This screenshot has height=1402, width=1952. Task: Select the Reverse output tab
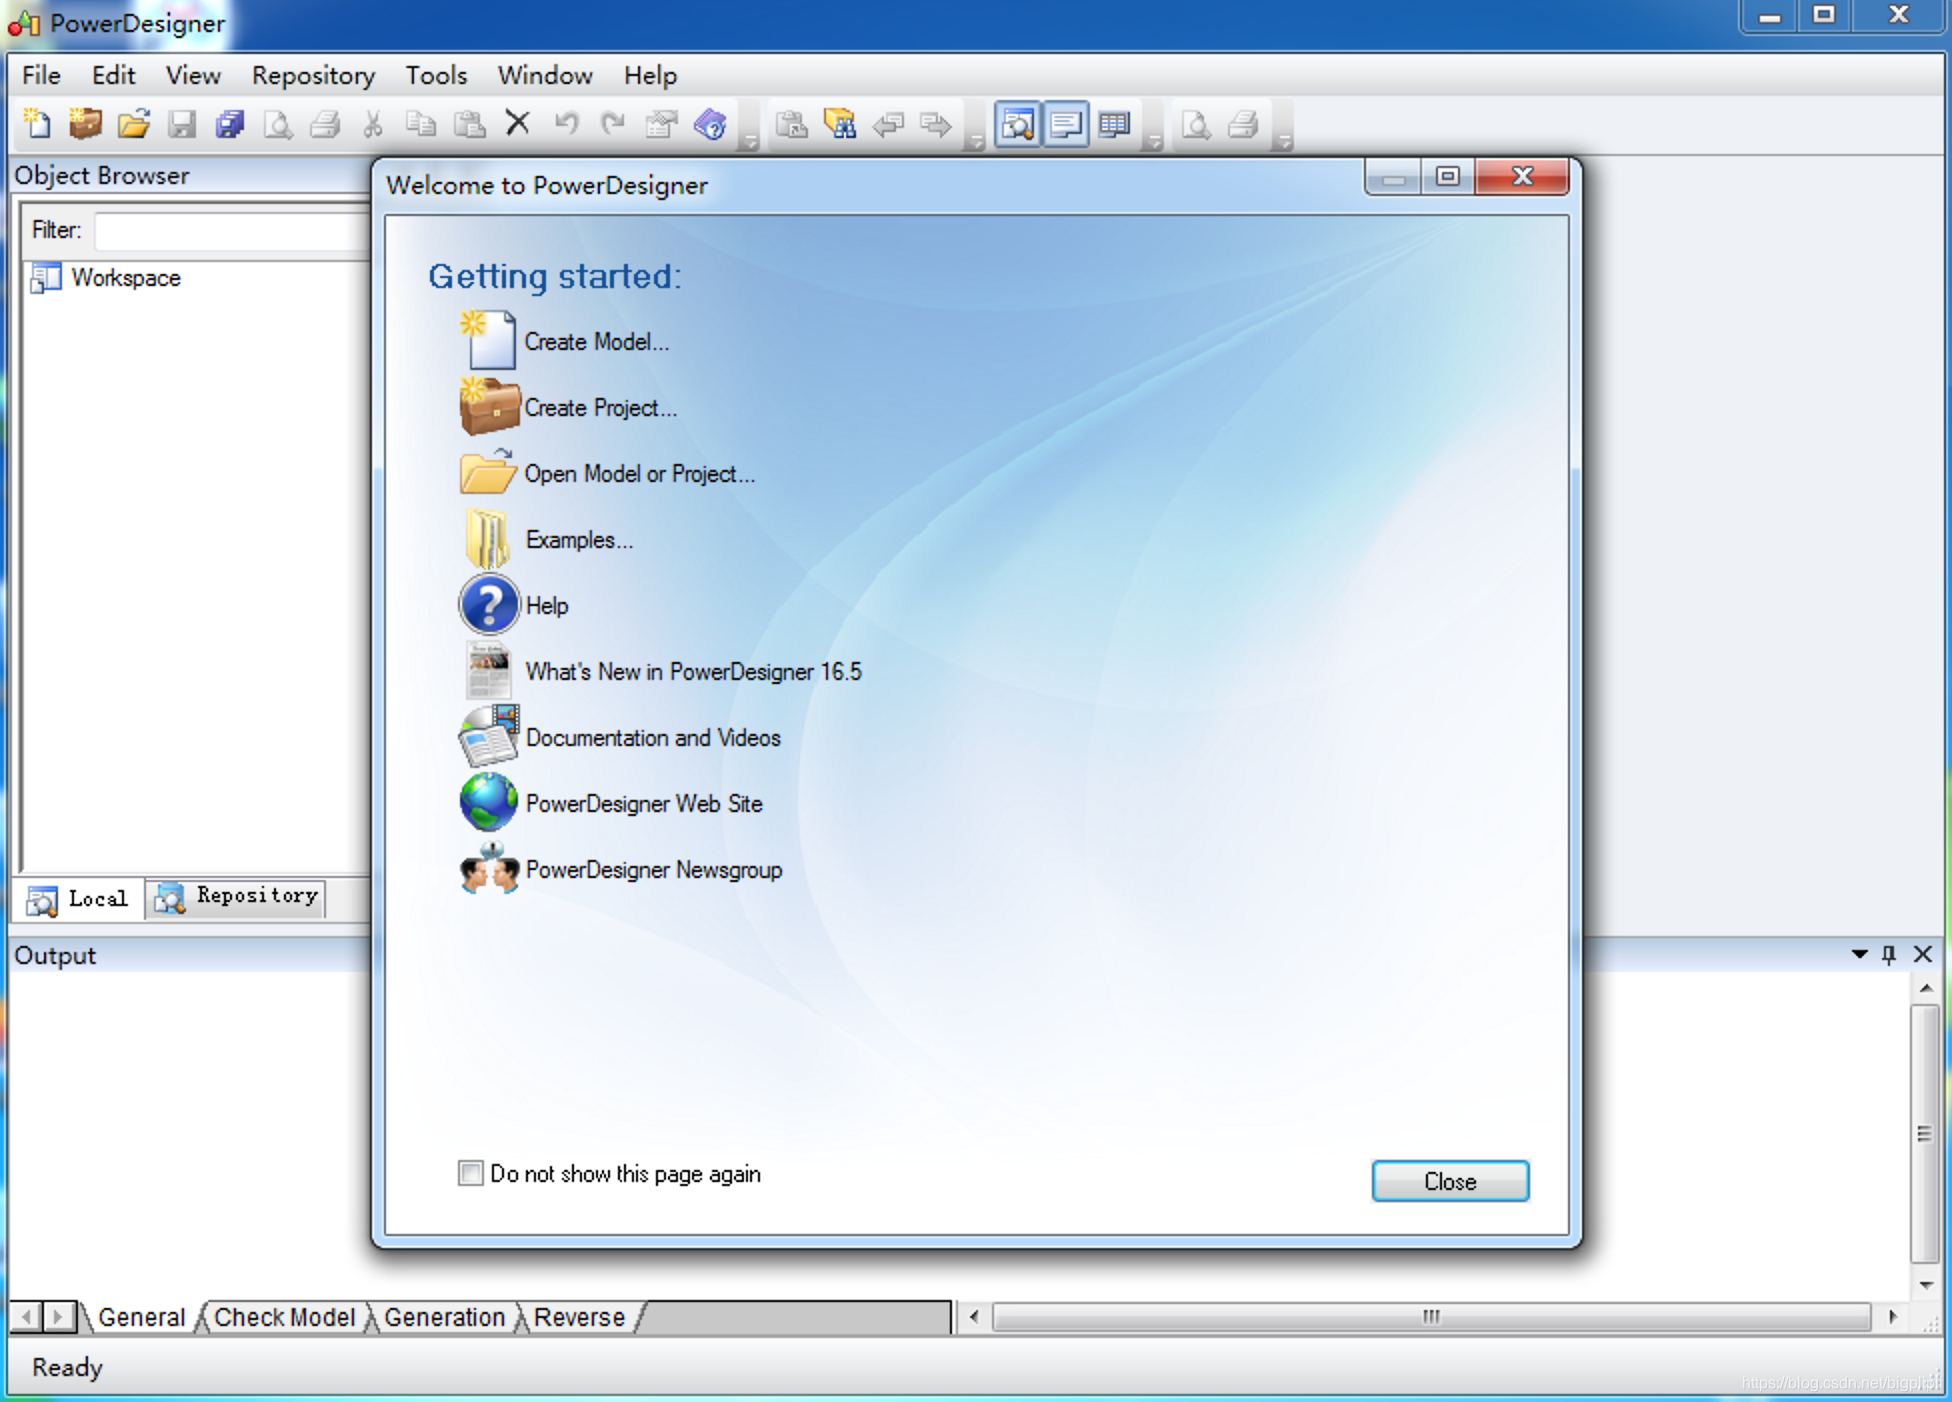(x=579, y=1317)
